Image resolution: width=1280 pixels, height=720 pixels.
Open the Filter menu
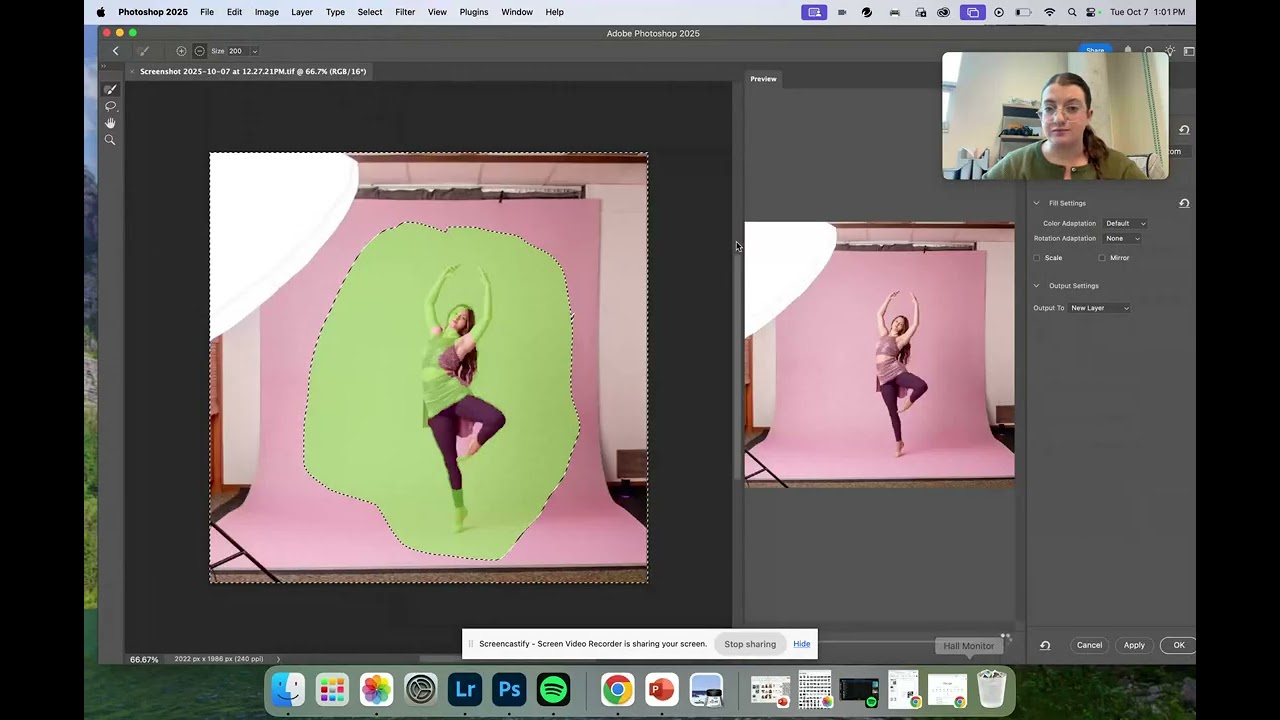pyautogui.click(x=405, y=12)
